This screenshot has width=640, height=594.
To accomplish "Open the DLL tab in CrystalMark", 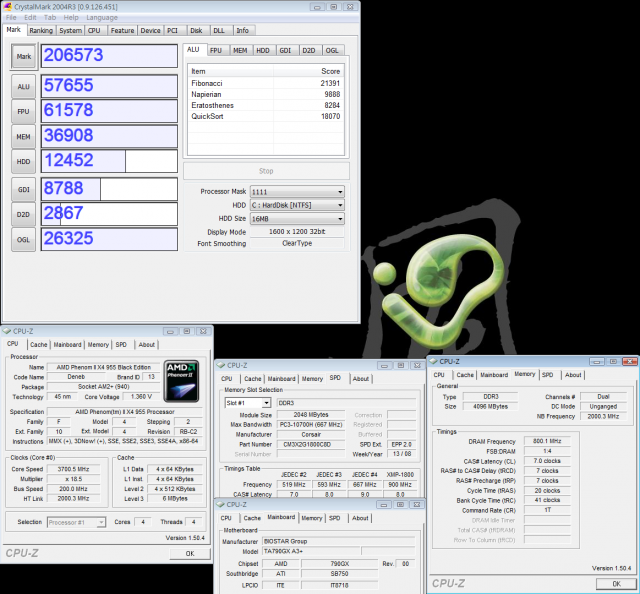I will tap(219, 31).
